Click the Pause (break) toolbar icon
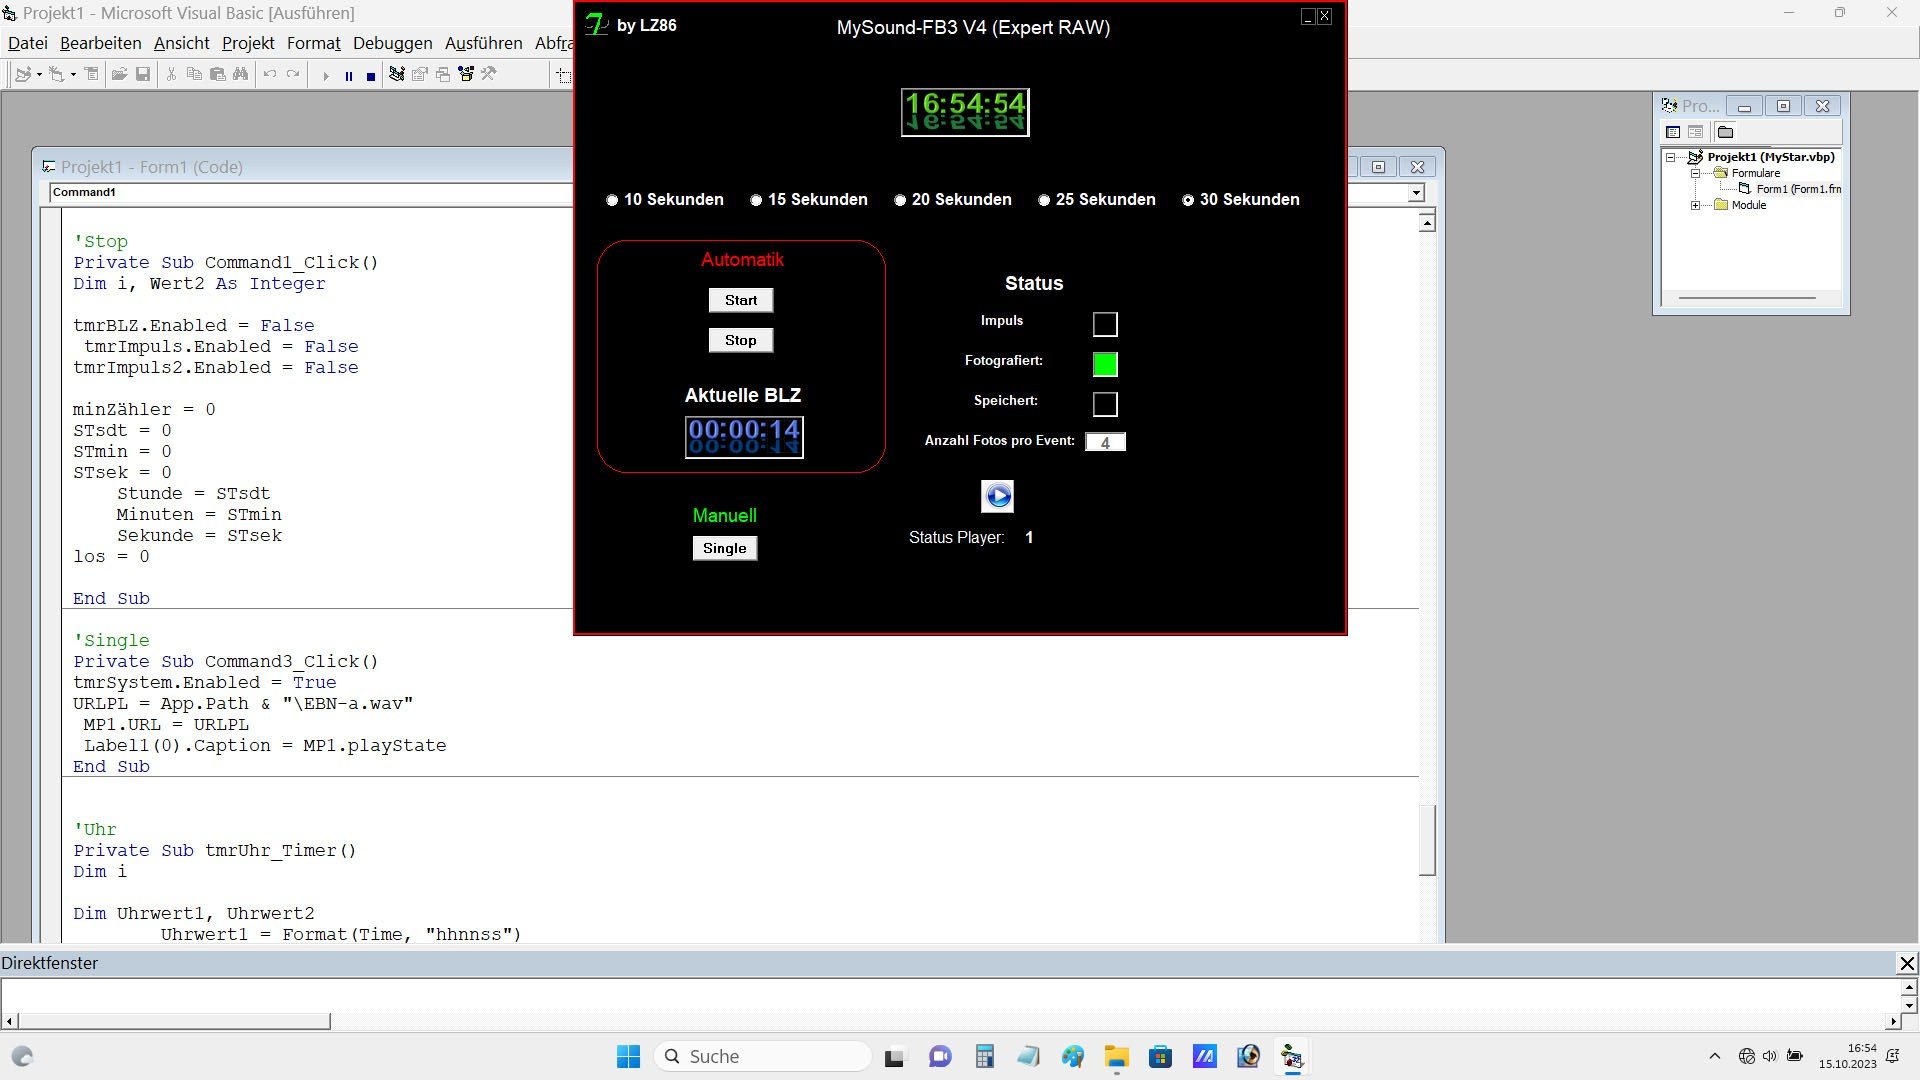The height and width of the screenshot is (1080, 1920). (x=348, y=75)
